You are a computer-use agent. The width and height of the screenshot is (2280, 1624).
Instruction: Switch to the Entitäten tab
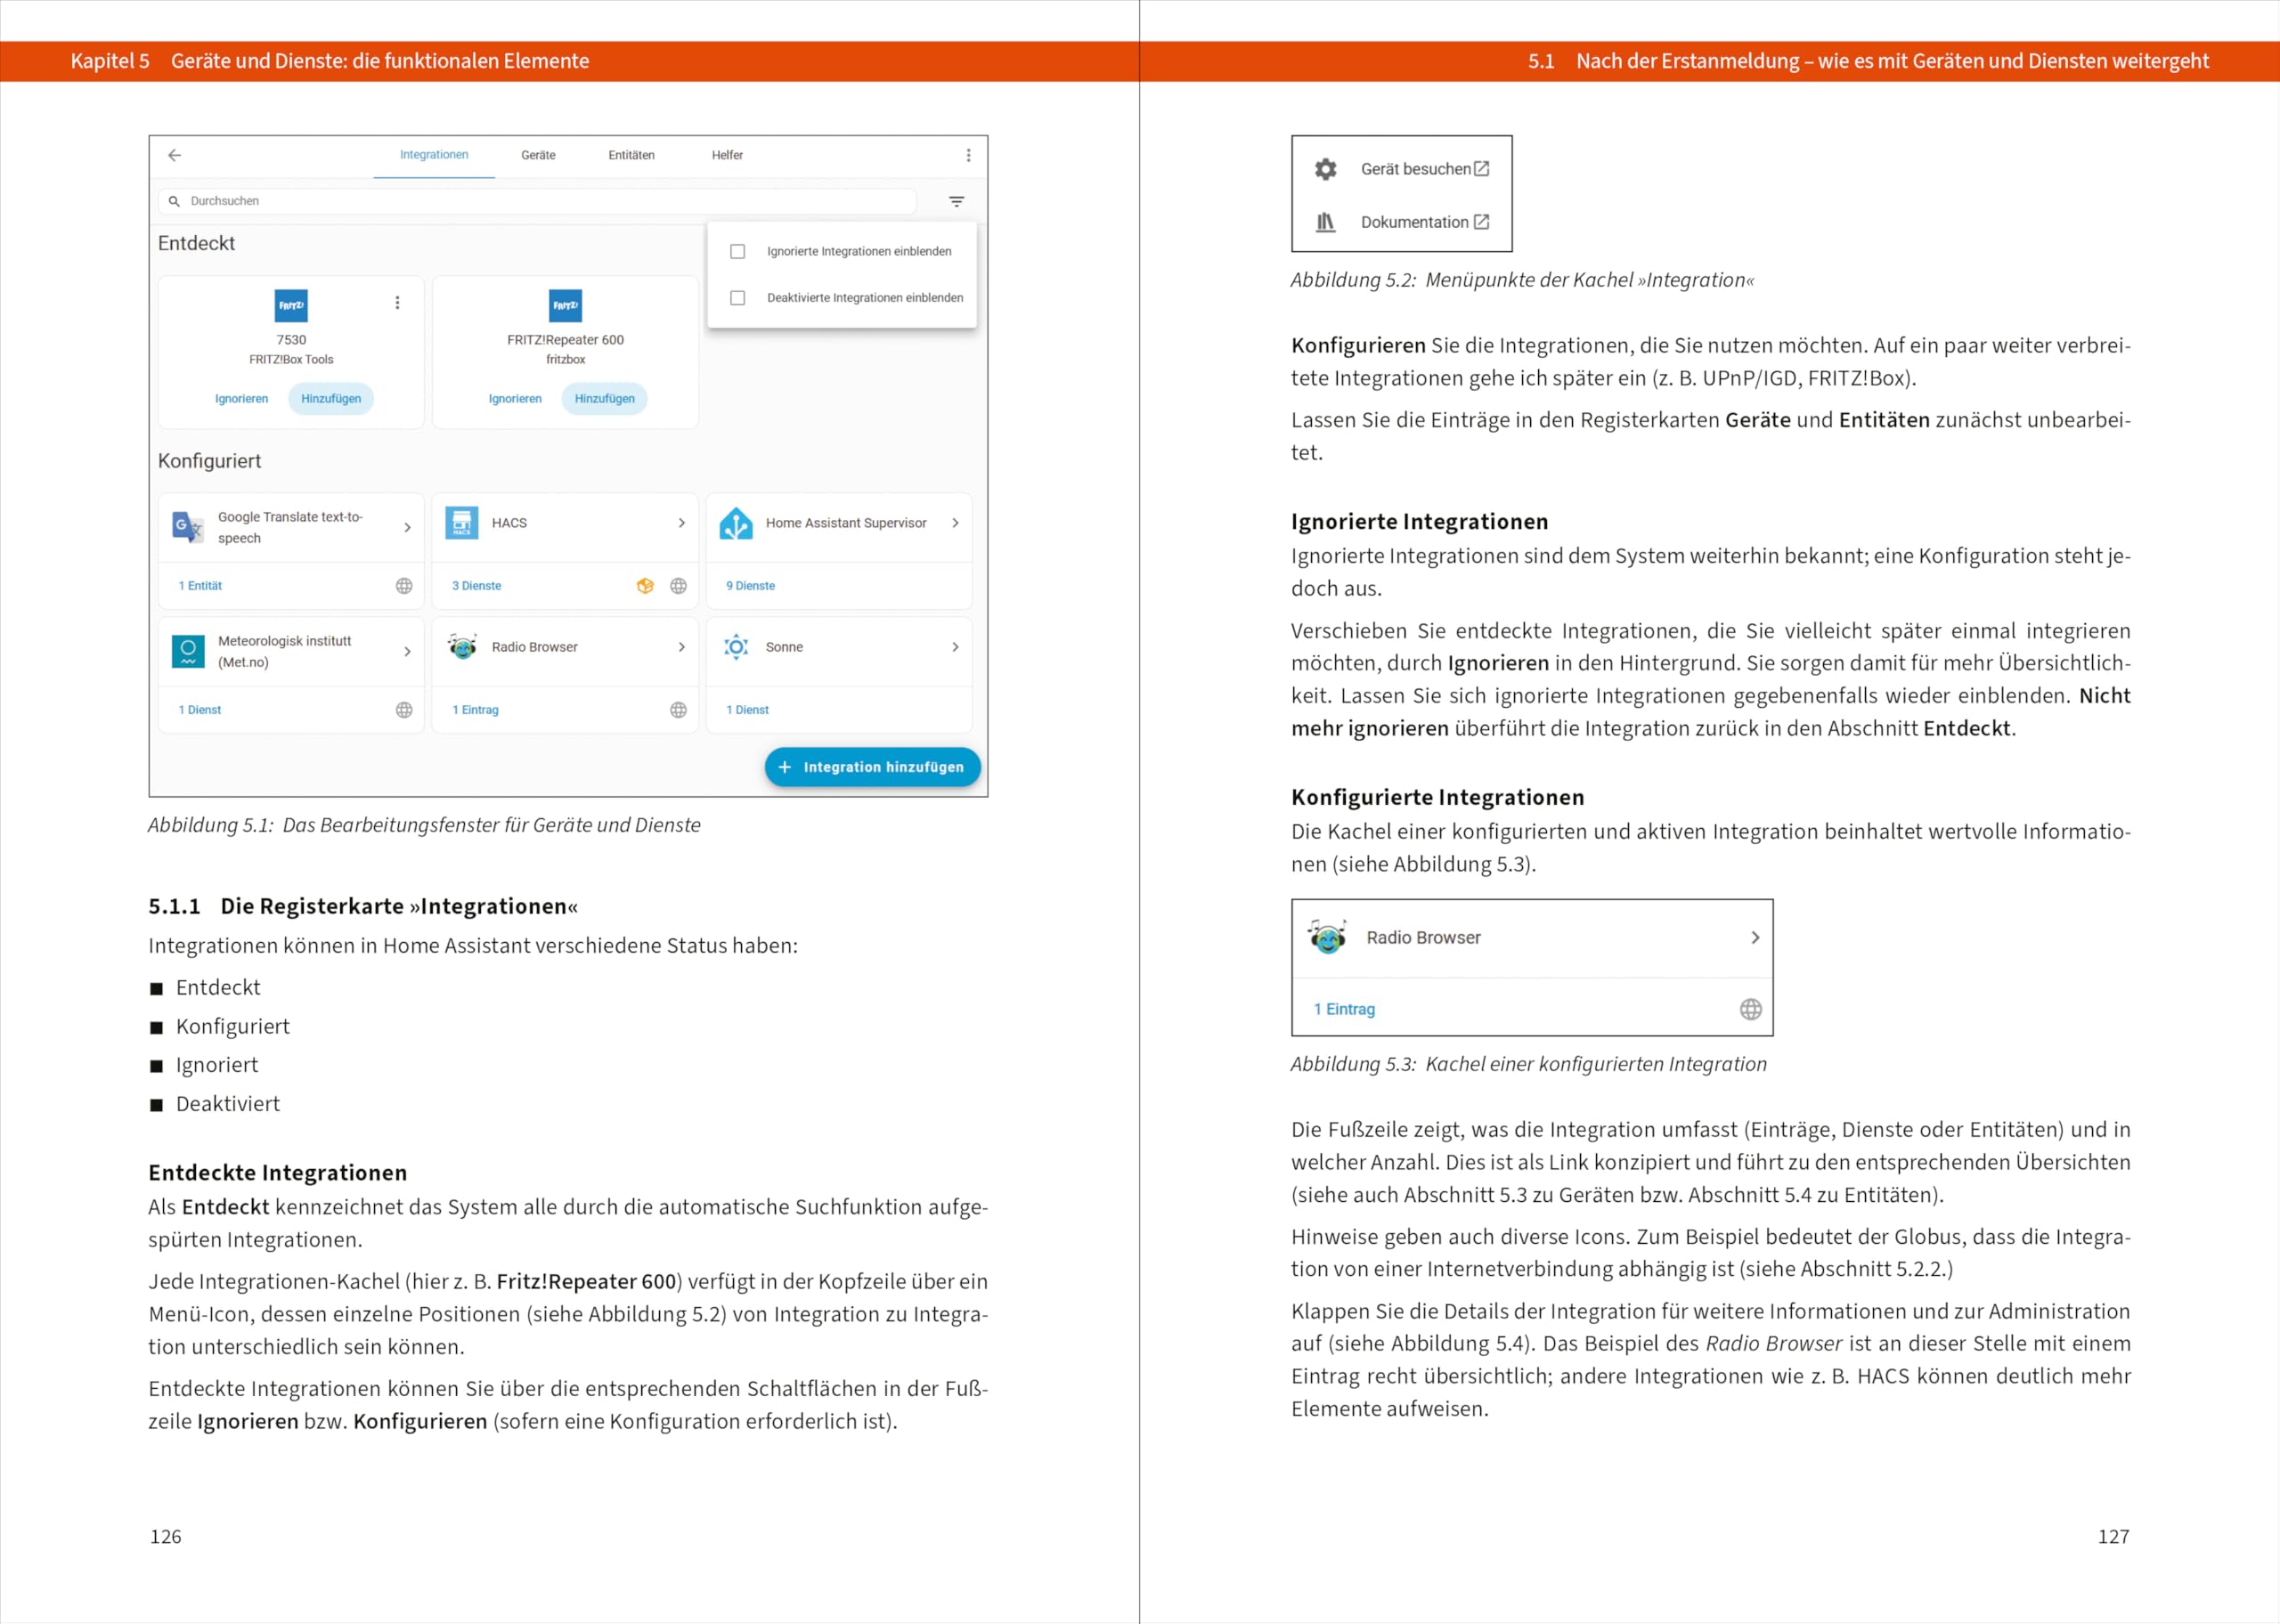pyautogui.click(x=631, y=155)
